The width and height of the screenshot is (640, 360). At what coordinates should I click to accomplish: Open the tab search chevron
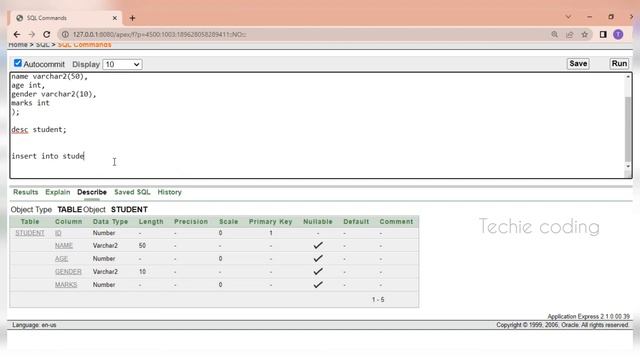pos(568,17)
